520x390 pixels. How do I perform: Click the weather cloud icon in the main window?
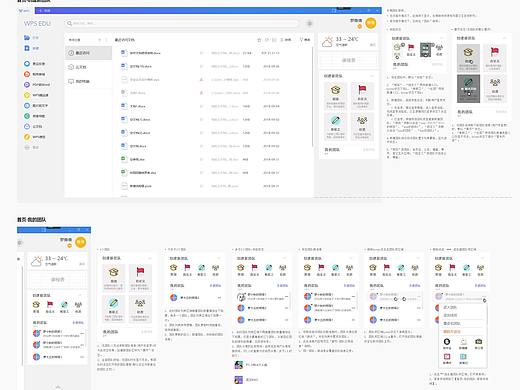point(327,42)
